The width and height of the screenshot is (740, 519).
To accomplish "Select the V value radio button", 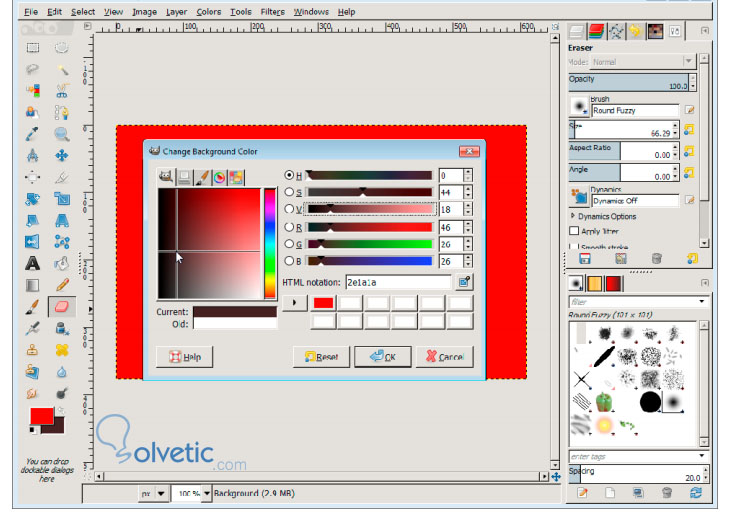I will click(x=289, y=209).
